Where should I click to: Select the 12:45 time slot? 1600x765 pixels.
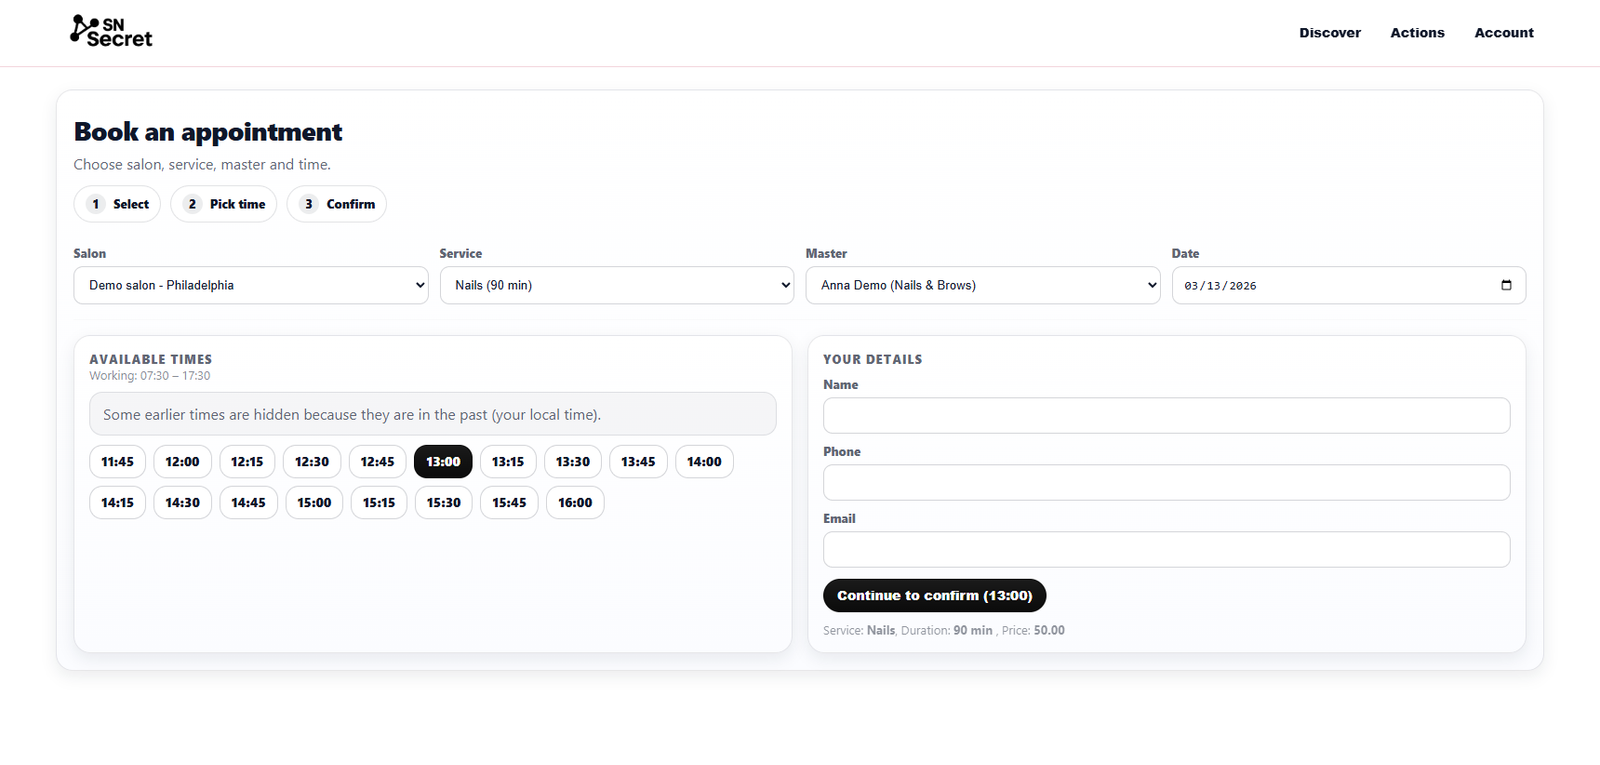[378, 462]
